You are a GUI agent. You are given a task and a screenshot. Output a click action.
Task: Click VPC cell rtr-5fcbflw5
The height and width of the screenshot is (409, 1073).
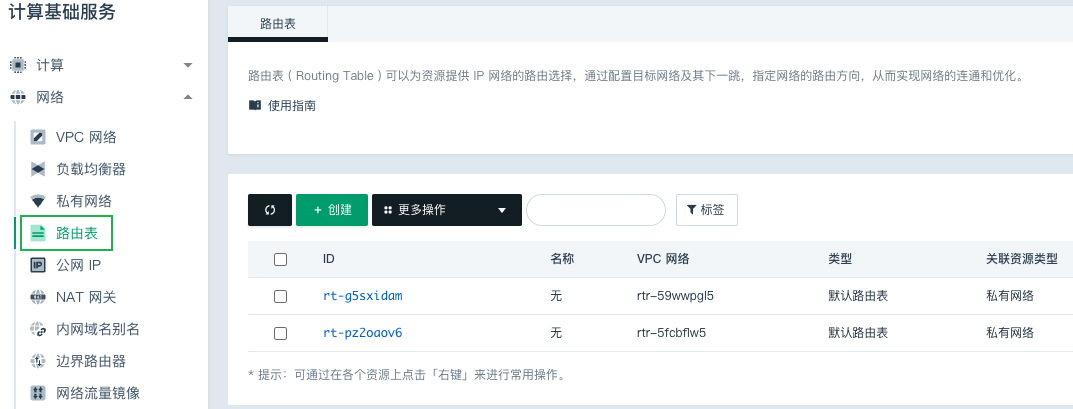671,333
